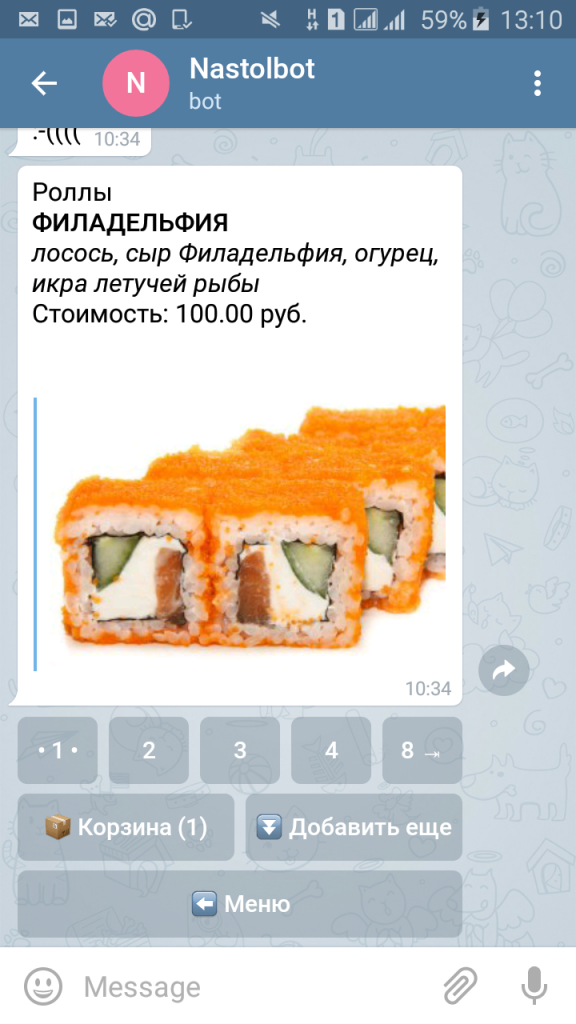The width and height of the screenshot is (576, 1024).
Task: Open the three-dot options menu
Action: 537,84
